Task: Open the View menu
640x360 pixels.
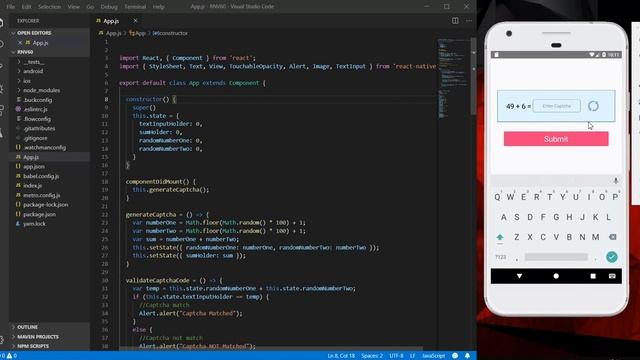Action: point(74,7)
